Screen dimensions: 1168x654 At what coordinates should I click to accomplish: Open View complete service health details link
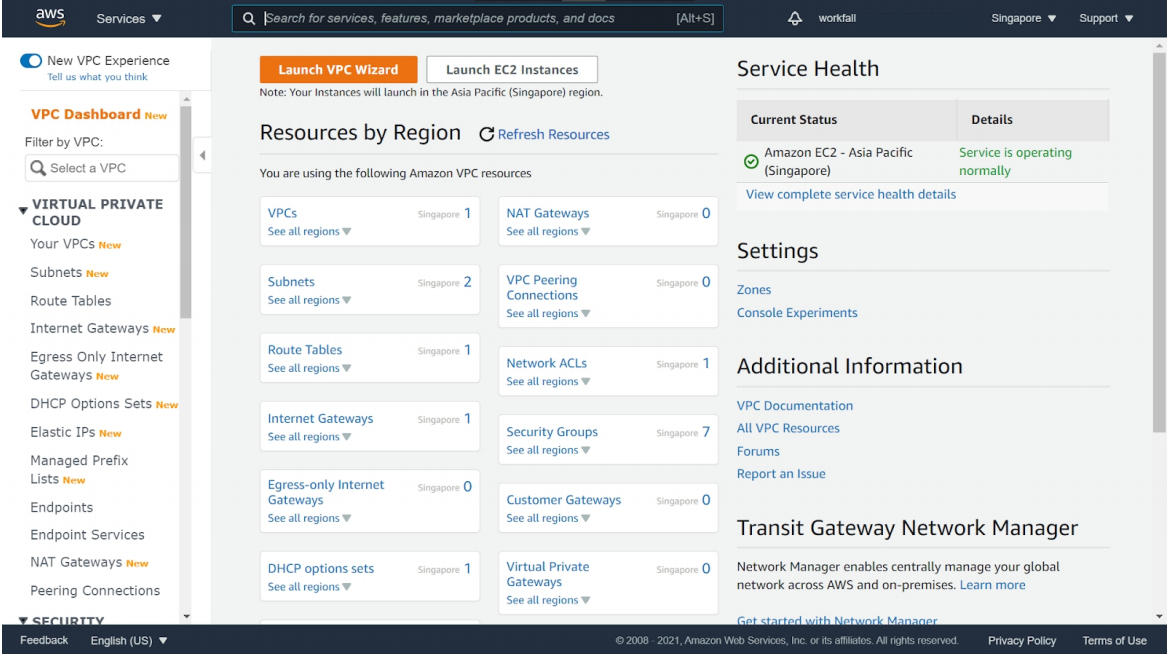850,195
